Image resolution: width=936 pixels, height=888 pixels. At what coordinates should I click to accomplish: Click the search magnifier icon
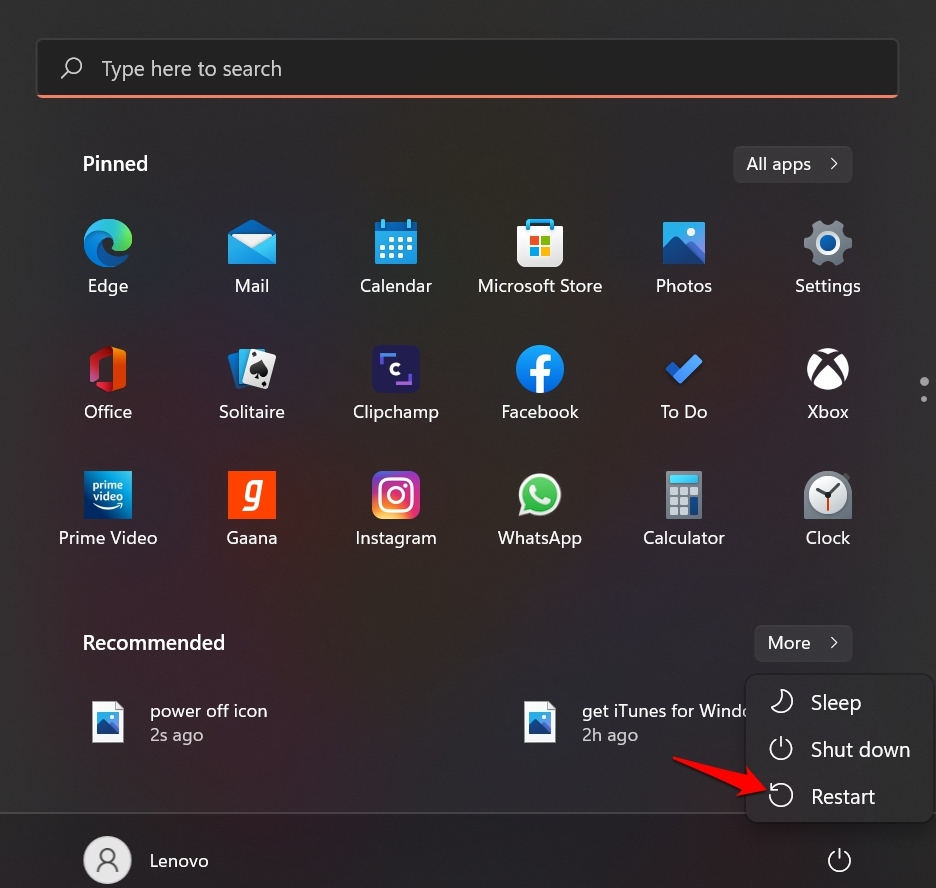pyautogui.click(x=72, y=68)
